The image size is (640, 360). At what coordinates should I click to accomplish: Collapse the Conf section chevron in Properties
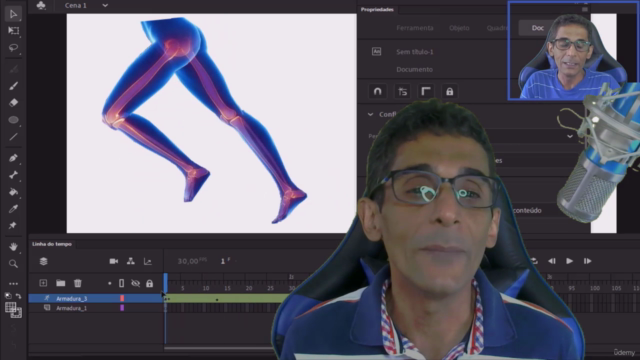(x=370, y=114)
